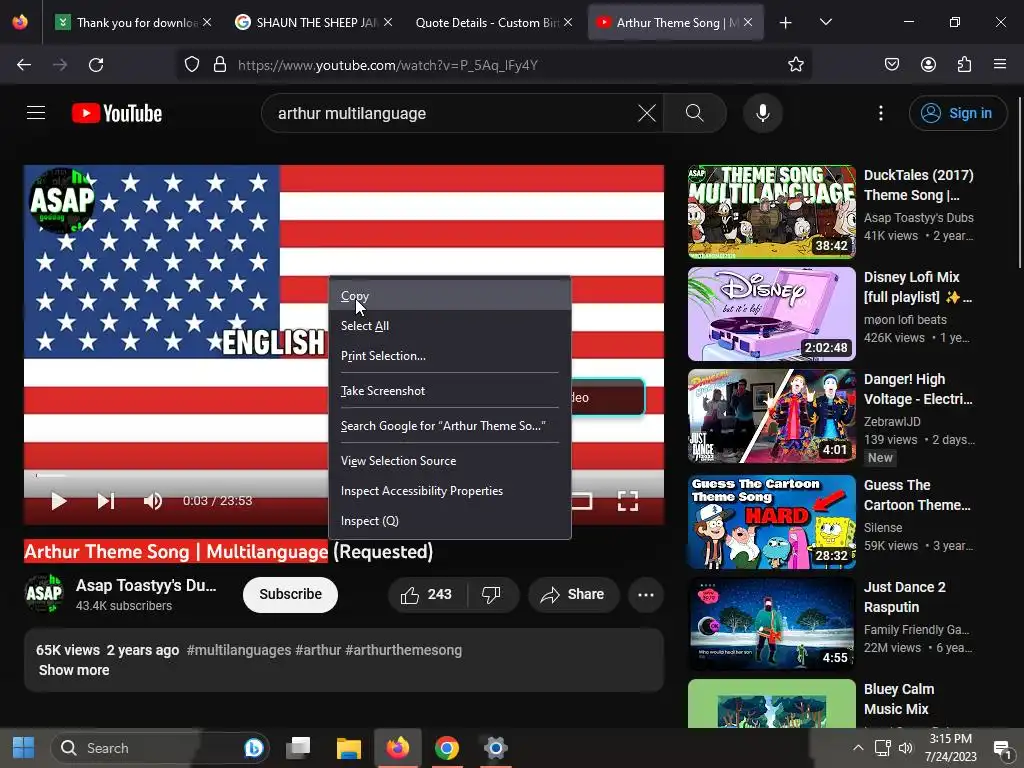Choose View Selection Source
Screen dimensions: 1024x768
point(450,460)
